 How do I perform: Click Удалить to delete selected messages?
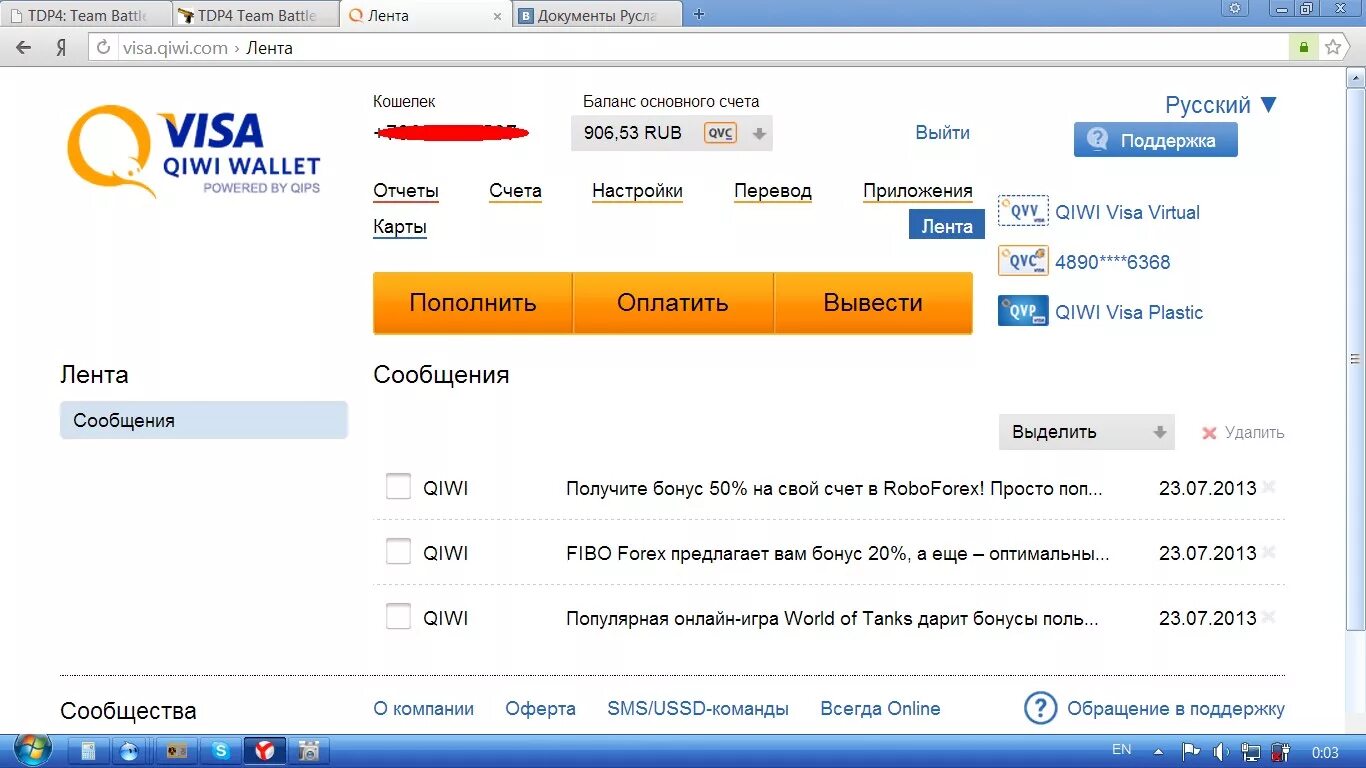[x=1243, y=432]
